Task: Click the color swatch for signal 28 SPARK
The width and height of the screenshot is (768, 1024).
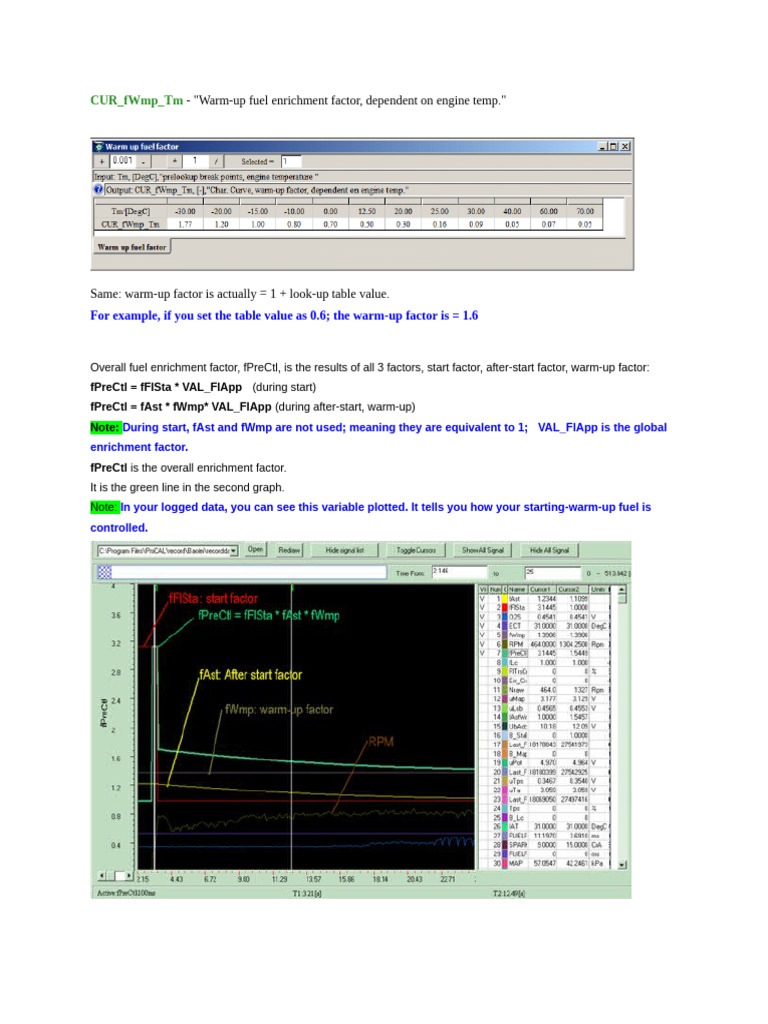Action: (505, 845)
